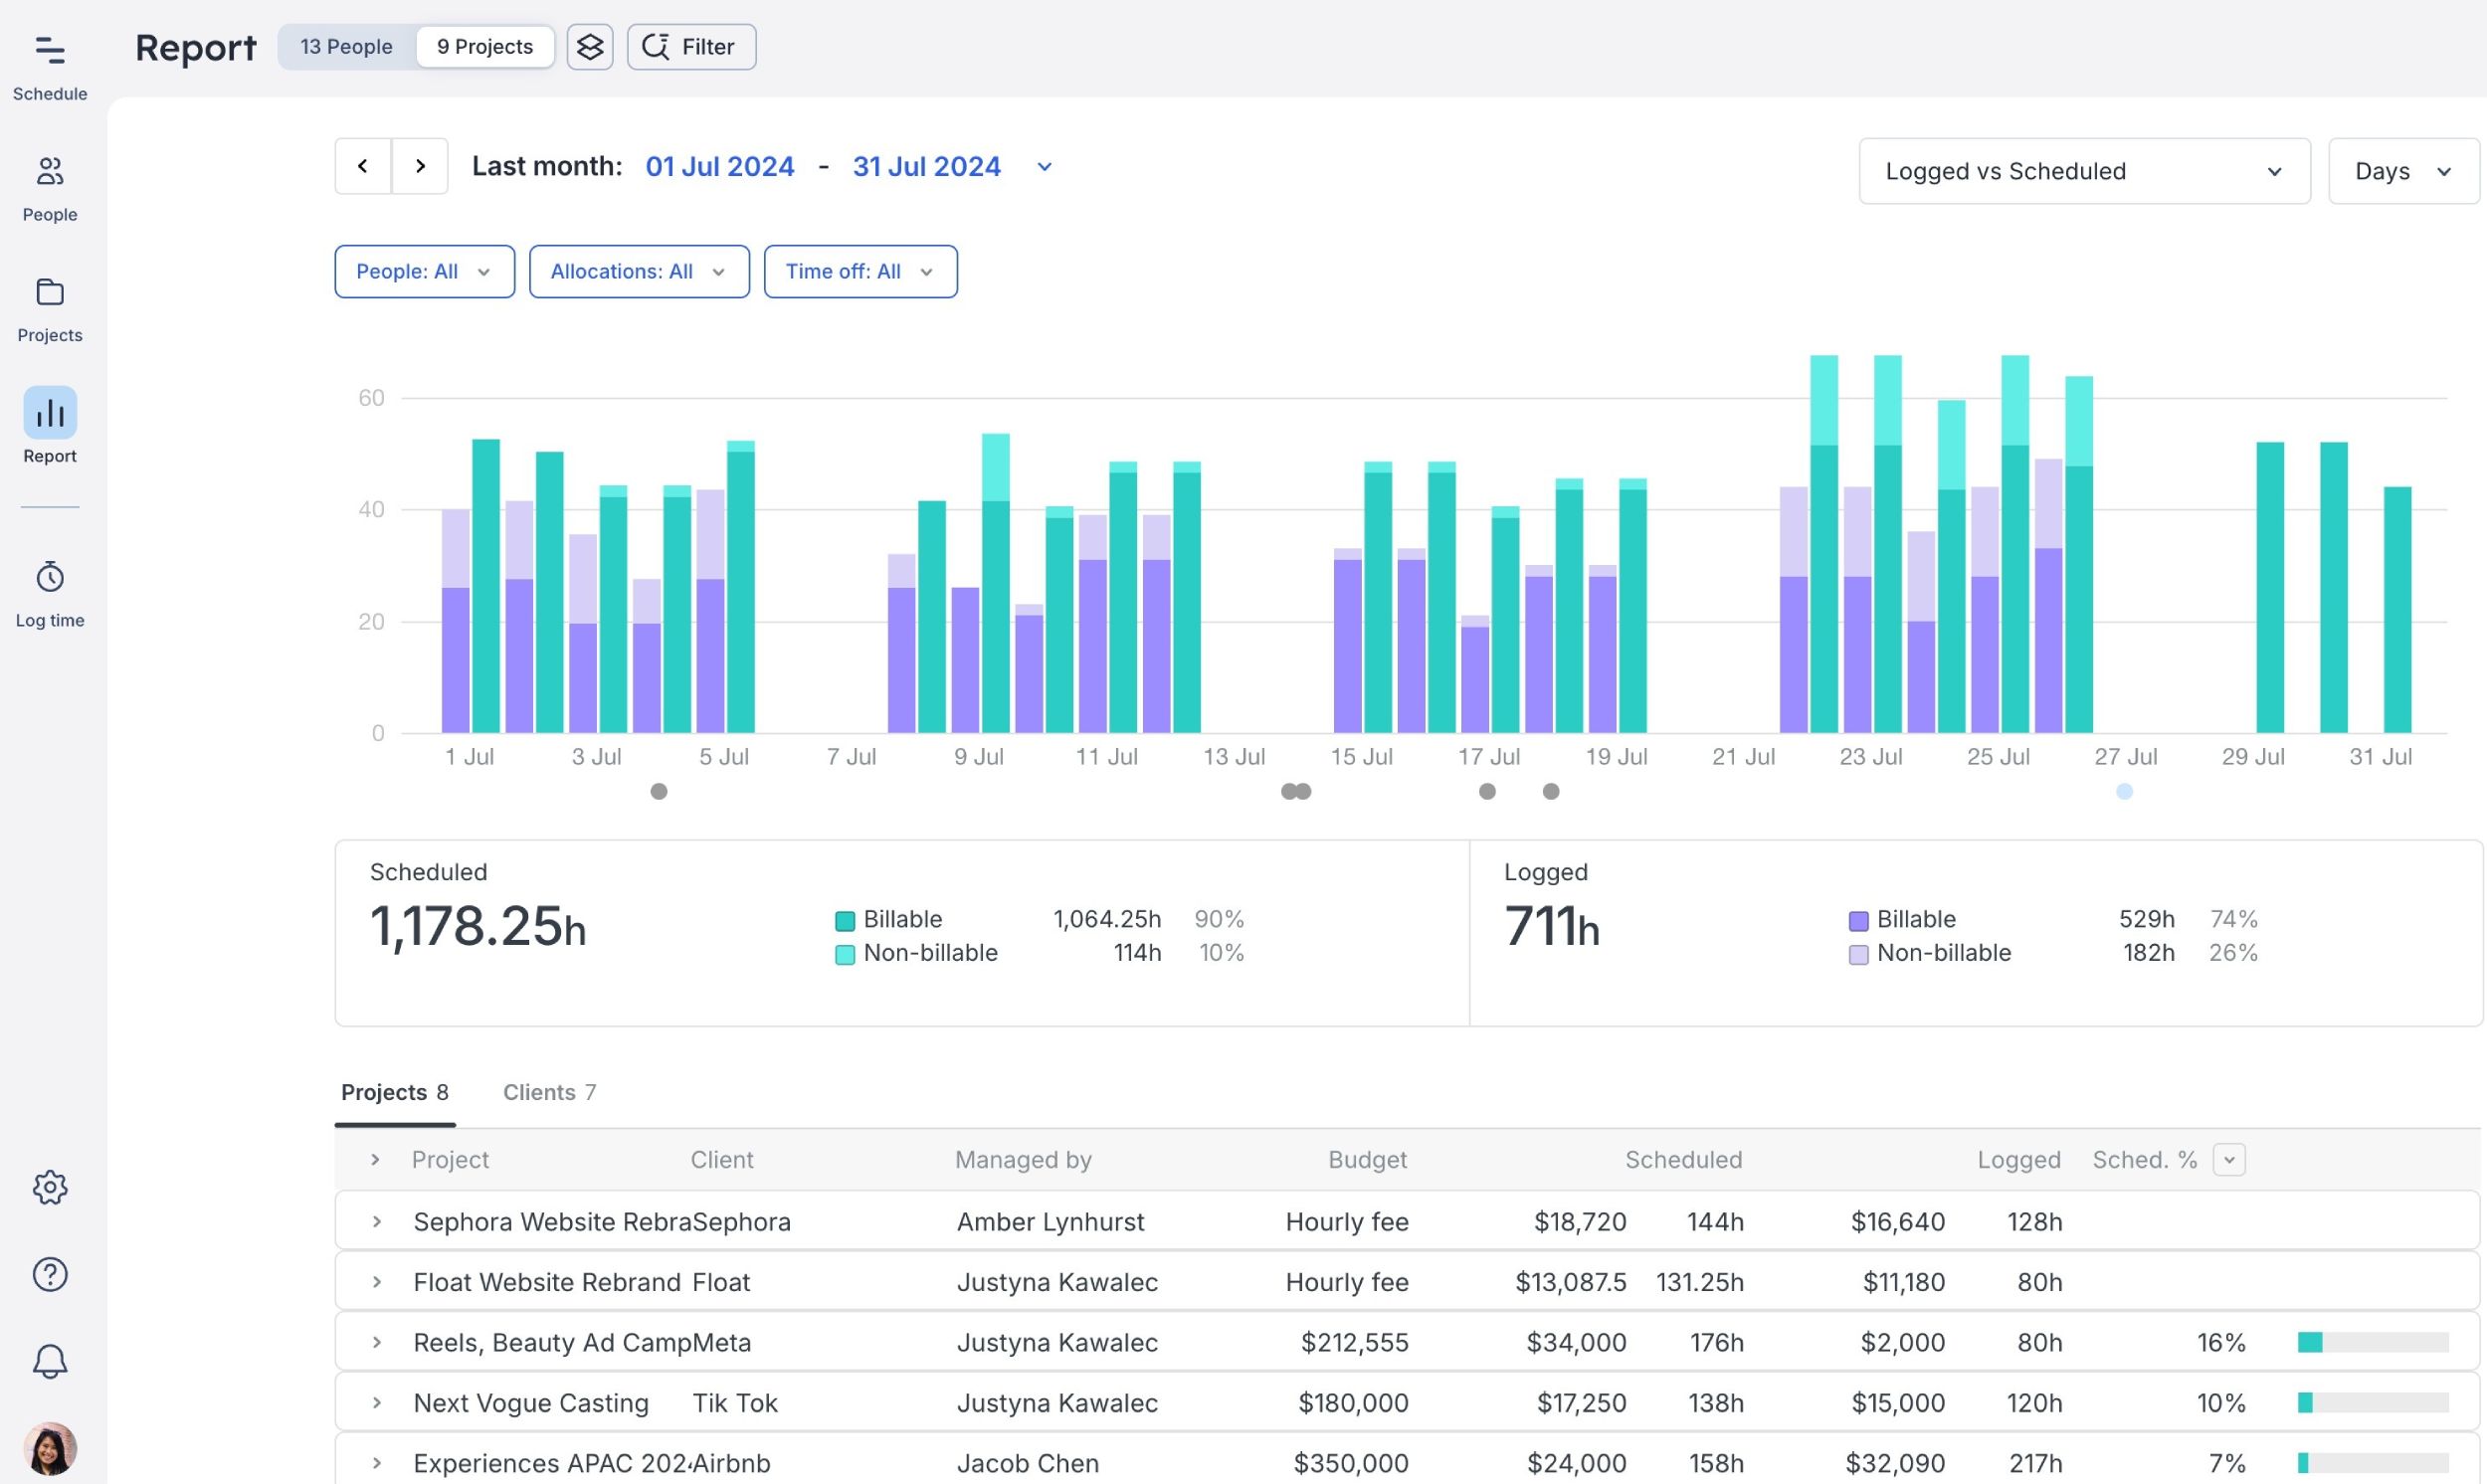Viewport: 2487px width, 1484px height.
Task: Open the help question mark icon
Action: (x=50, y=1274)
